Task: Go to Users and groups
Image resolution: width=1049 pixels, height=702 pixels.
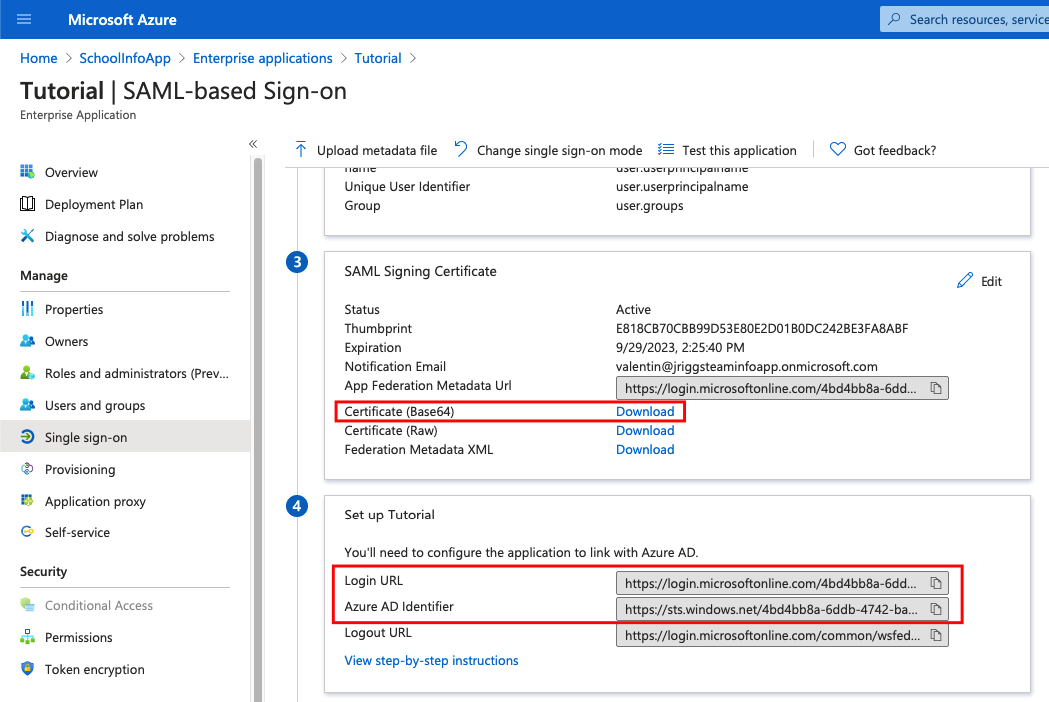Action: [x=95, y=405]
